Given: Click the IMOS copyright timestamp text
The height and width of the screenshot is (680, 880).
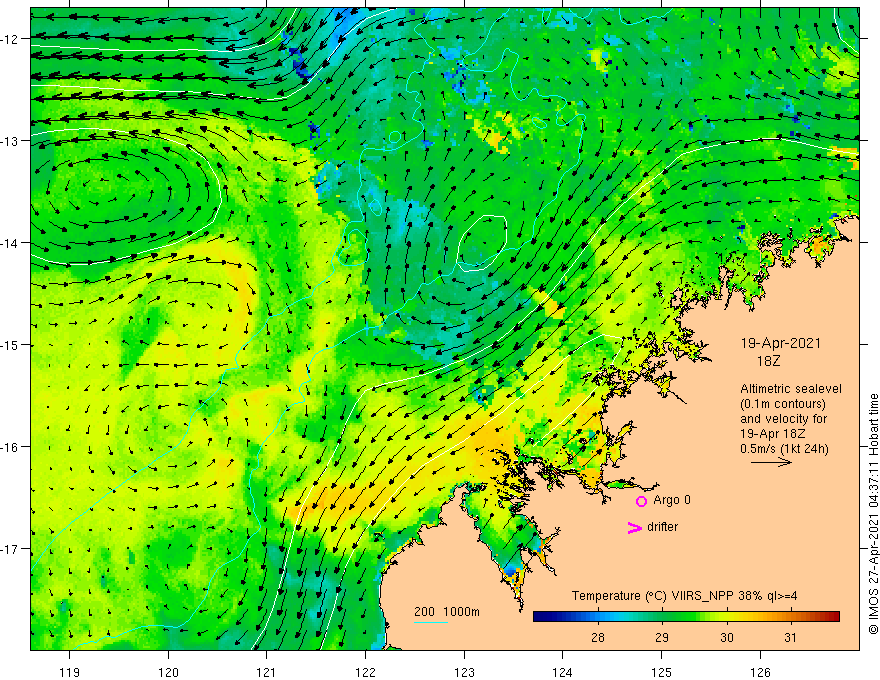Looking at the screenshot, I should point(873,514).
